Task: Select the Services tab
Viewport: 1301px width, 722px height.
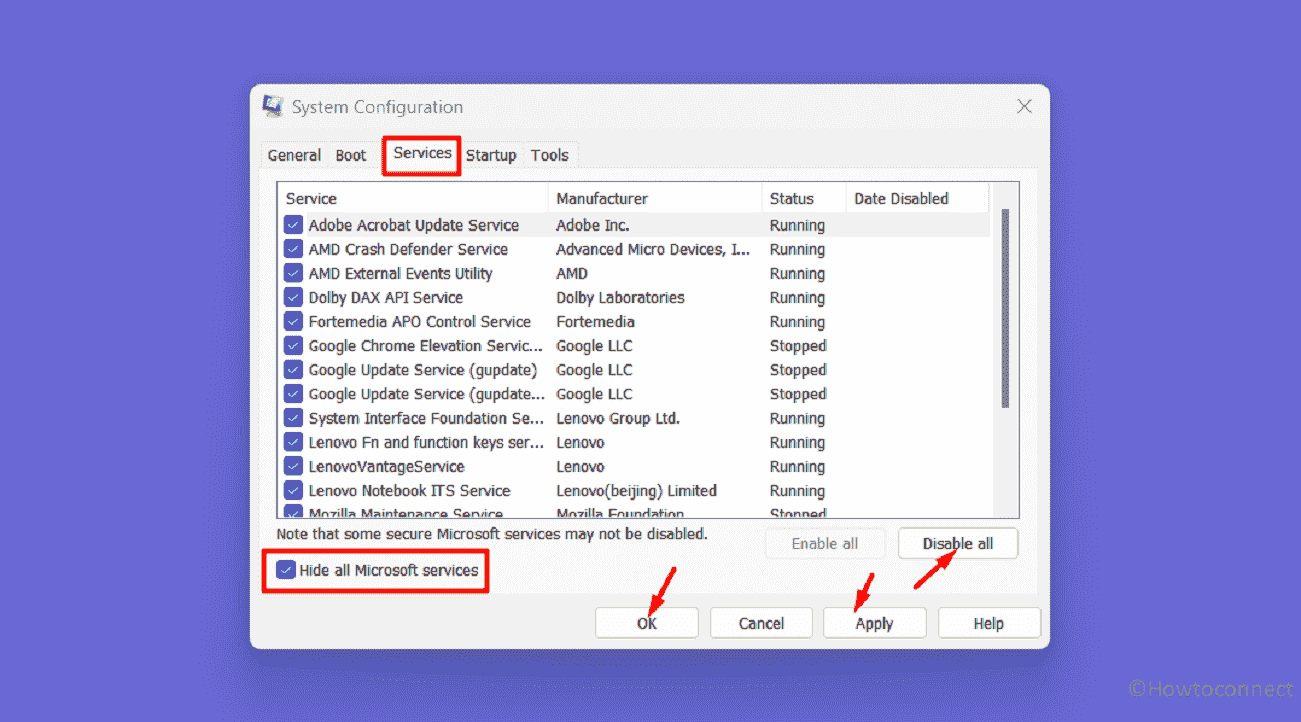Action: 422,153
